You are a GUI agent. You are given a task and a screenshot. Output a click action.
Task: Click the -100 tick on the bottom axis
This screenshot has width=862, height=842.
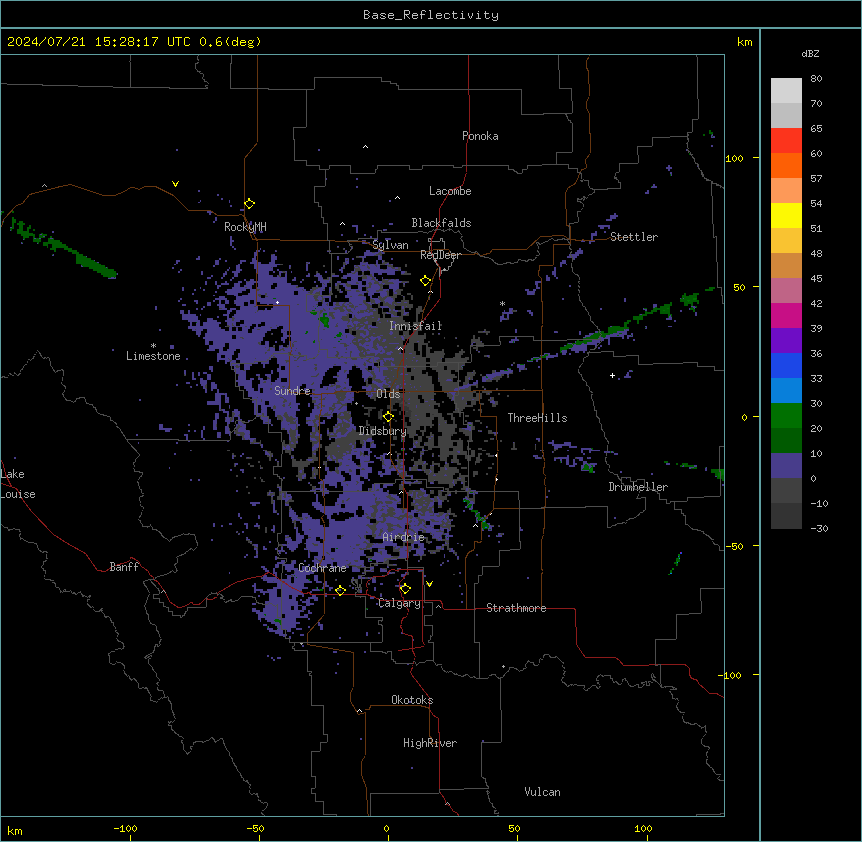click(x=125, y=829)
